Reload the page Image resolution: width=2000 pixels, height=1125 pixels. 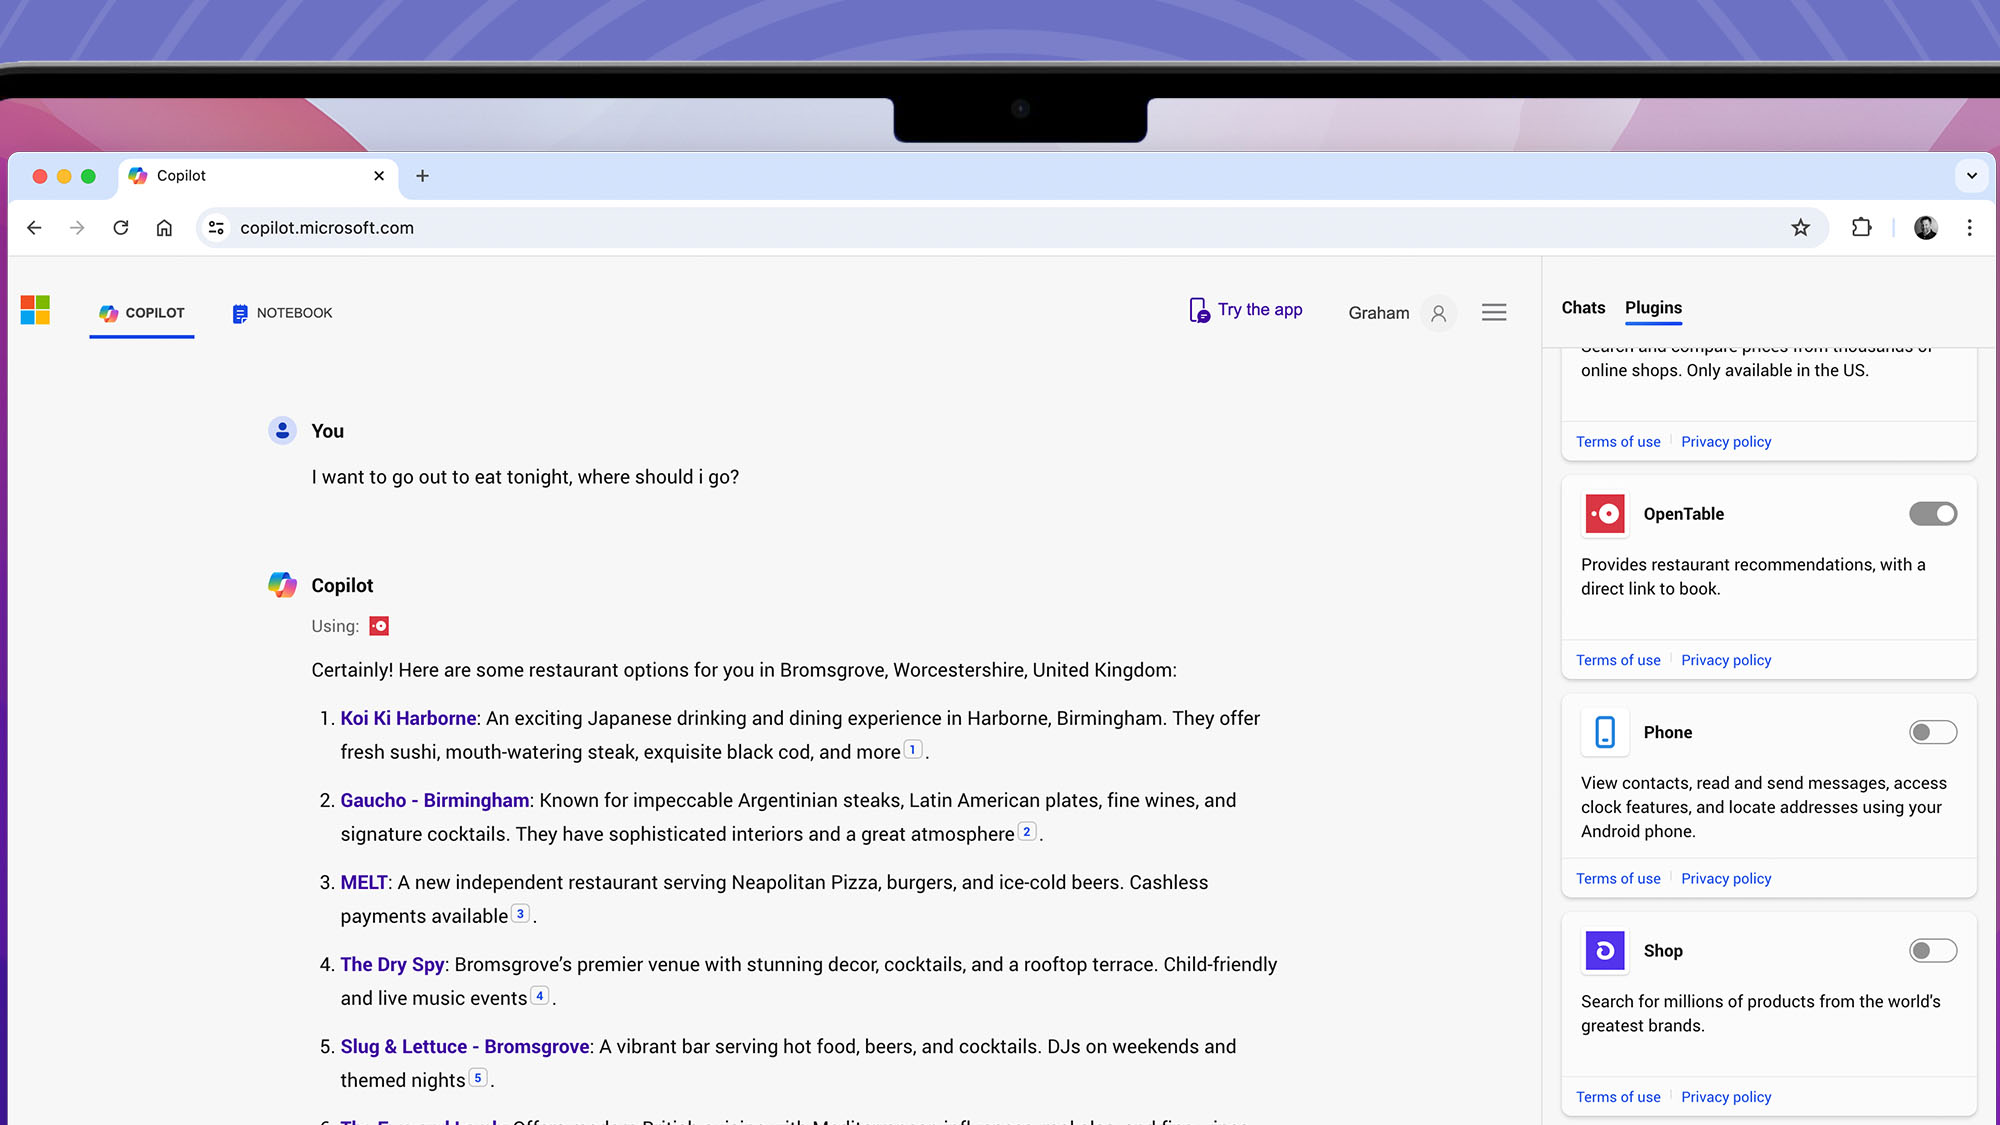point(121,228)
